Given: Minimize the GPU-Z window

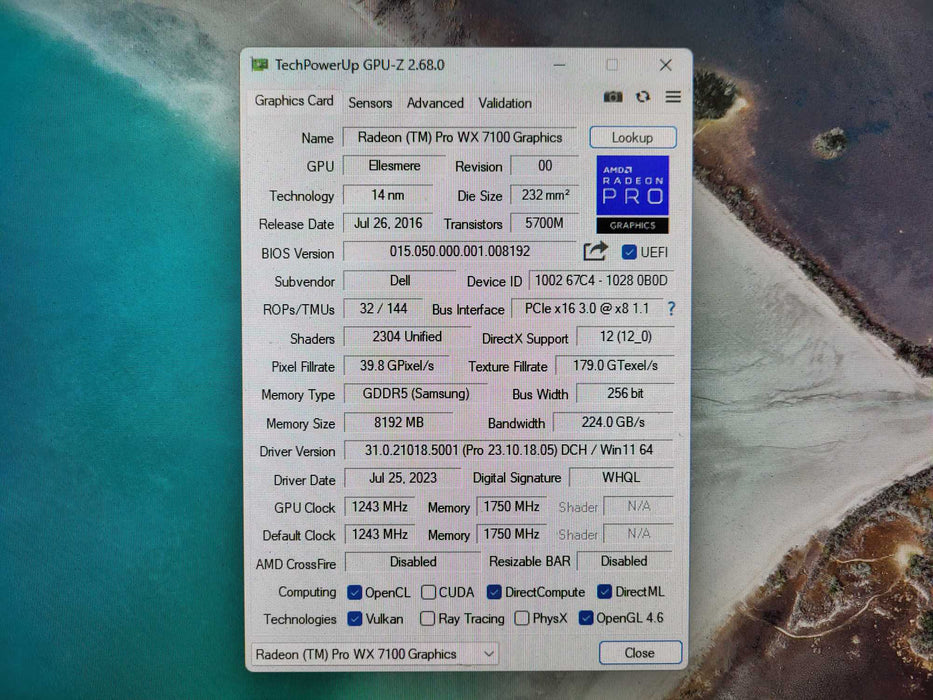Looking at the screenshot, I should 559,64.
